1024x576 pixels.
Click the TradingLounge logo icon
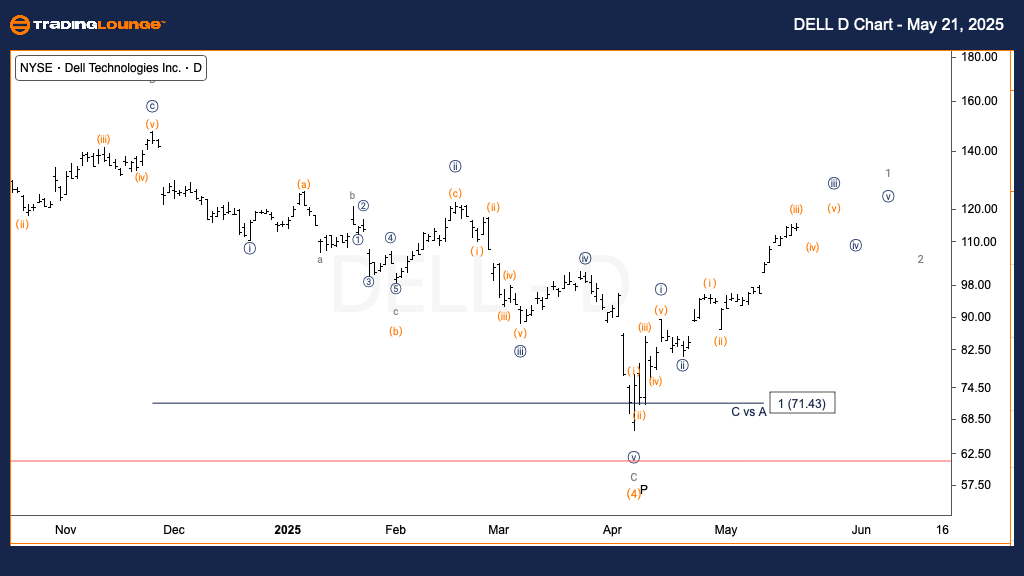(x=20, y=25)
